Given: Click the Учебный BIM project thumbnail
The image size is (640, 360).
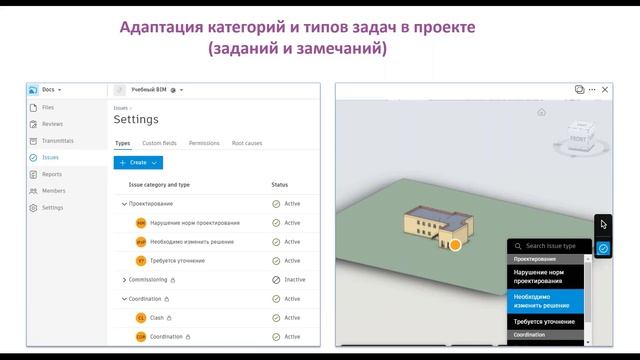Looking at the screenshot, I should pos(120,90).
